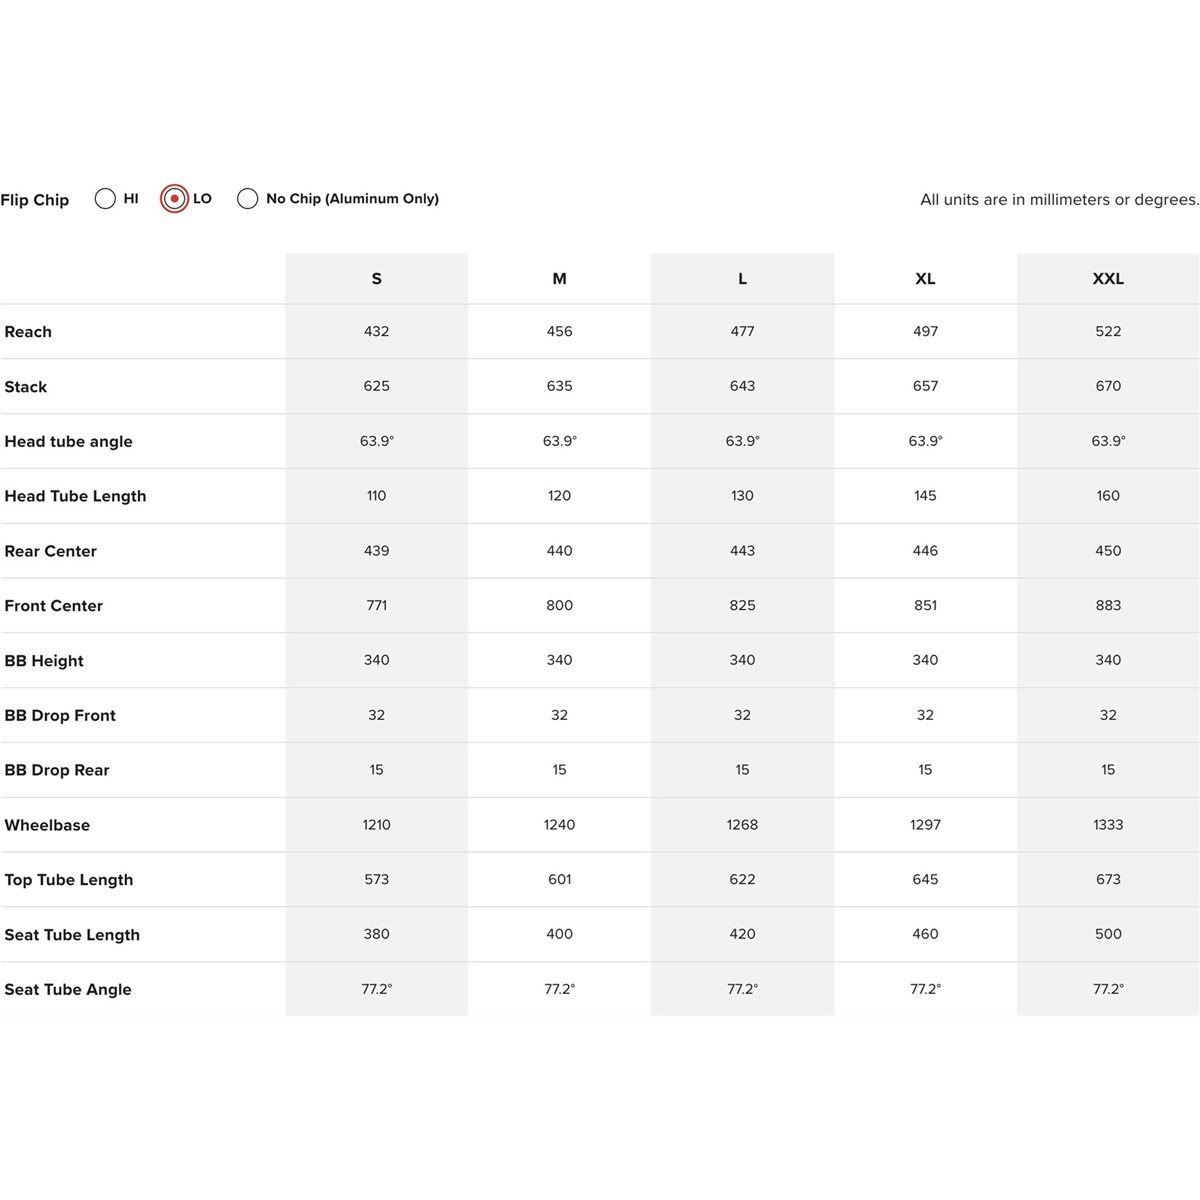The width and height of the screenshot is (1200, 1200).
Task: Select the LO flip chip radio button
Action: pyautogui.click(x=174, y=199)
